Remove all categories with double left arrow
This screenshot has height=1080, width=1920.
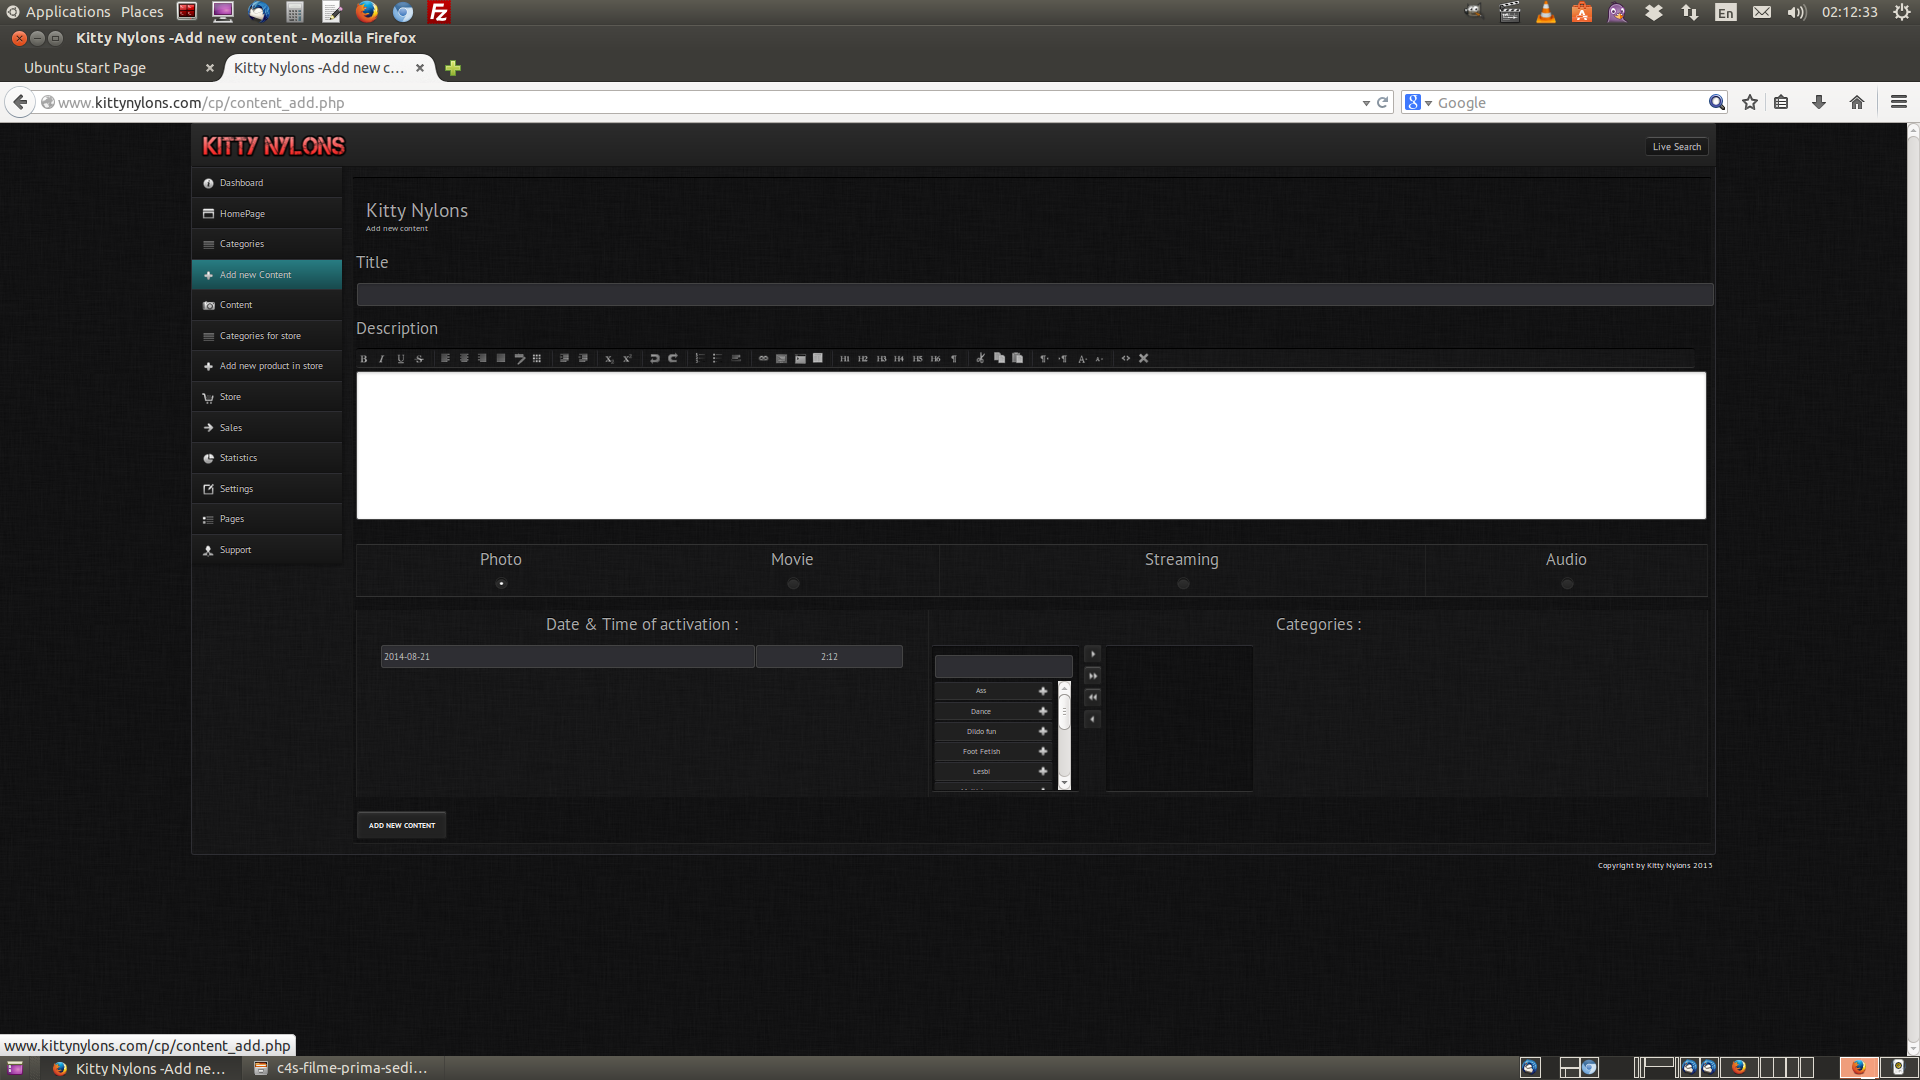point(1093,697)
